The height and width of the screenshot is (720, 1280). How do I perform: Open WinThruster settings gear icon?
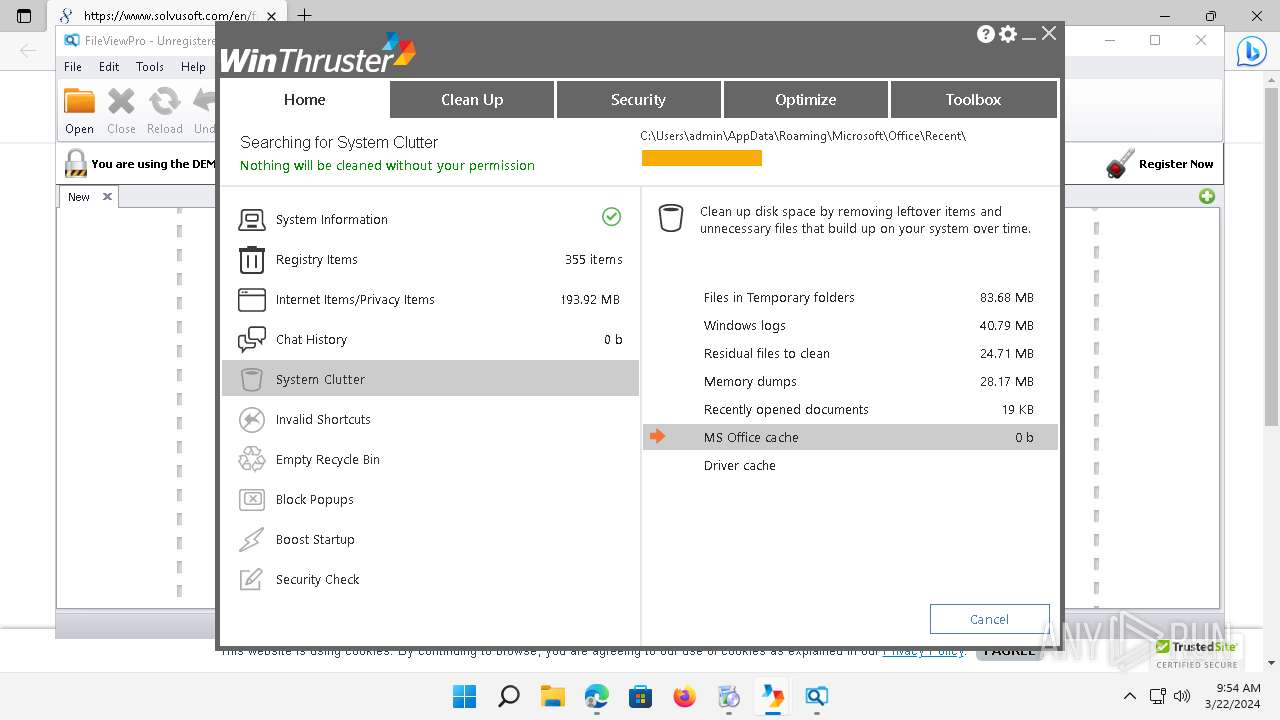1008,34
